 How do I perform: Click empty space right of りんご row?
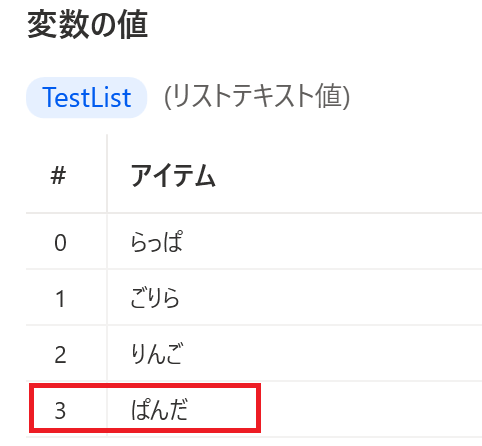(x=333, y=353)
